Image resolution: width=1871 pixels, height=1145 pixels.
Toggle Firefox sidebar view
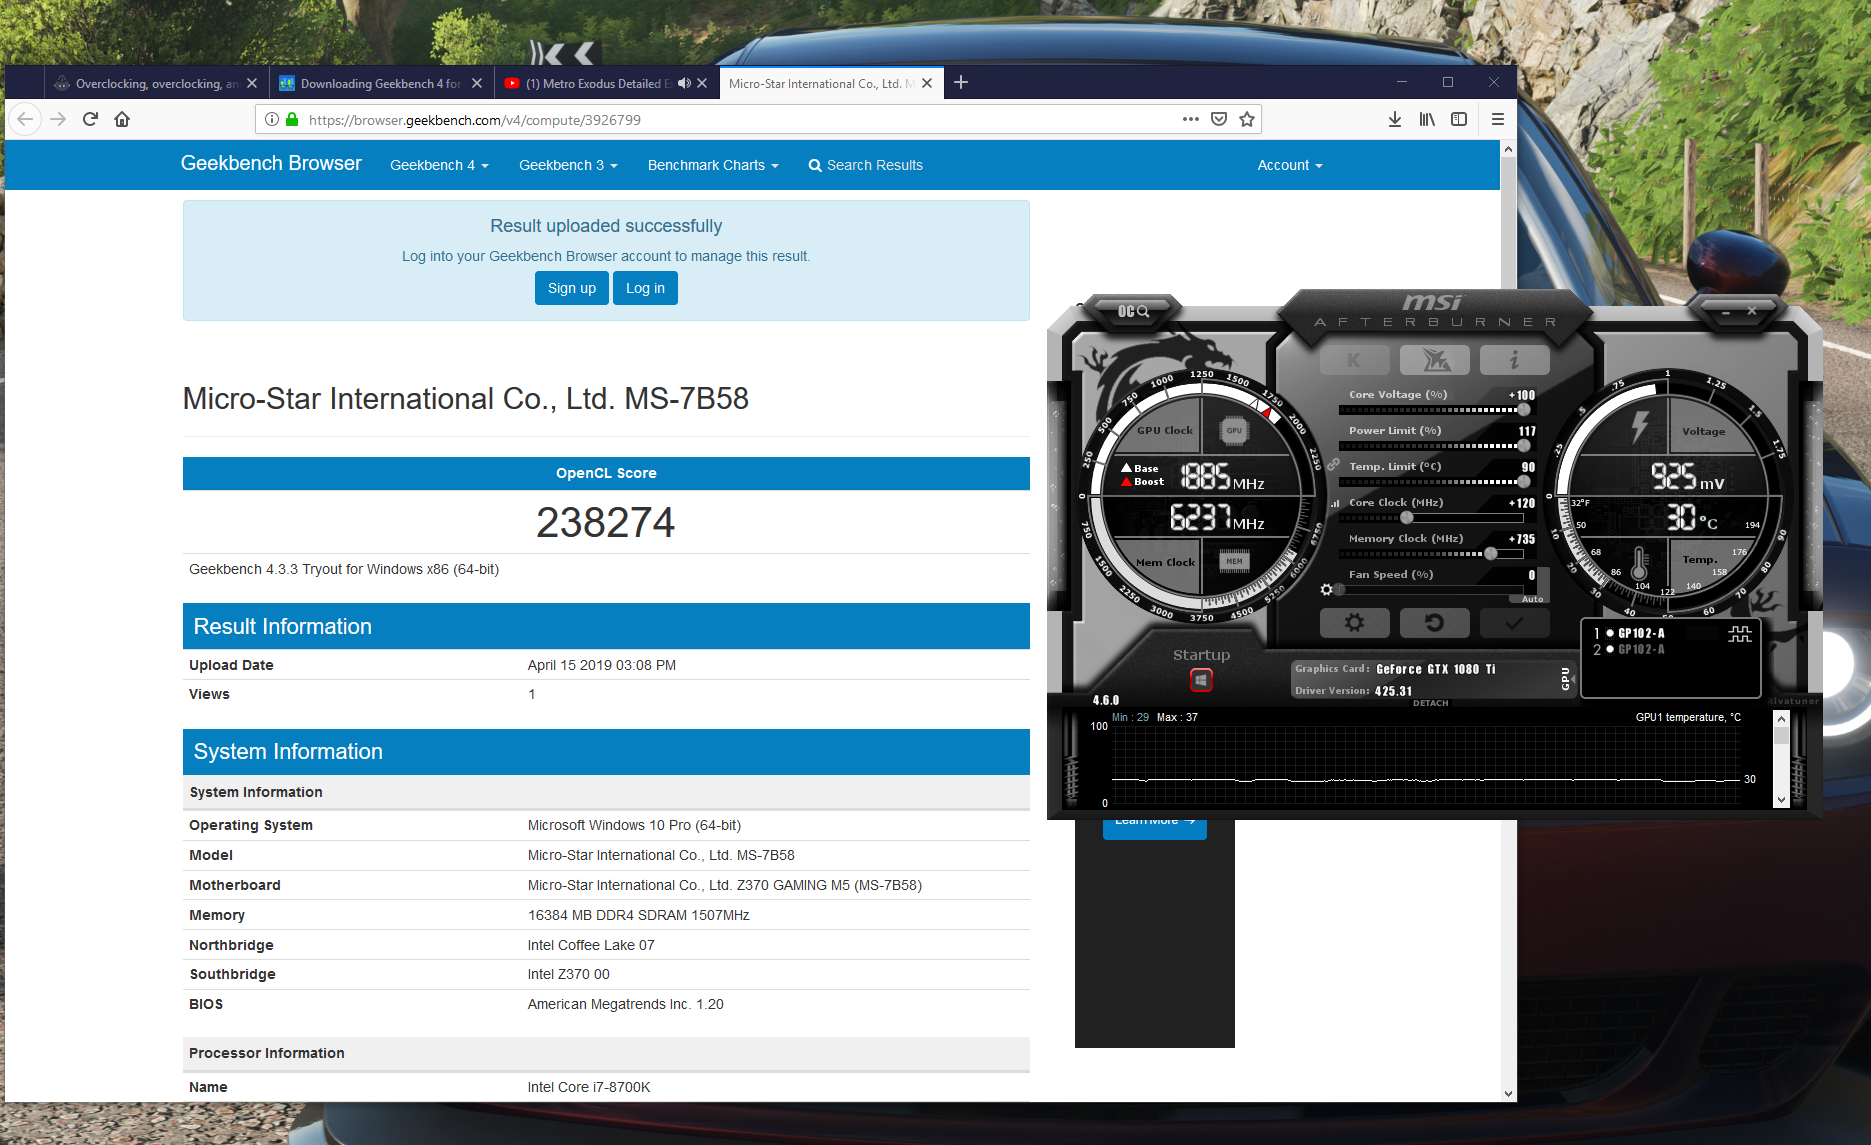(1459, 119)
